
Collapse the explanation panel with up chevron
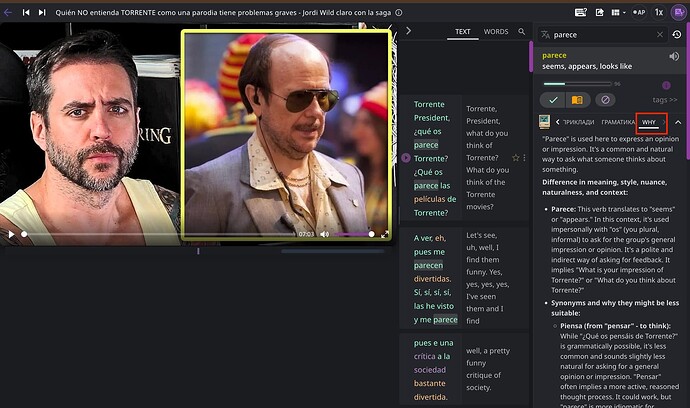tap(678, 122)
